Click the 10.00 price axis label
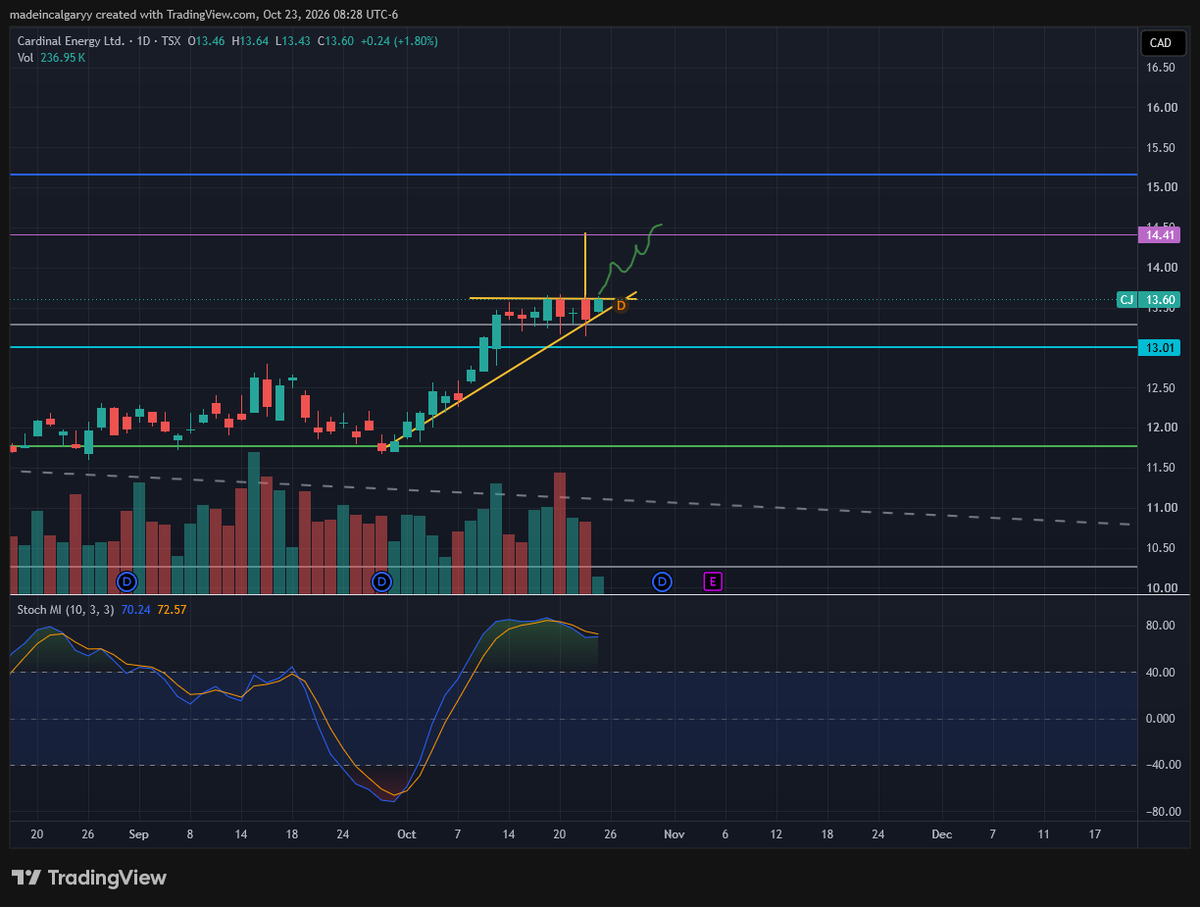This screenshot has width=1200, height=907. click(1160, 588)
